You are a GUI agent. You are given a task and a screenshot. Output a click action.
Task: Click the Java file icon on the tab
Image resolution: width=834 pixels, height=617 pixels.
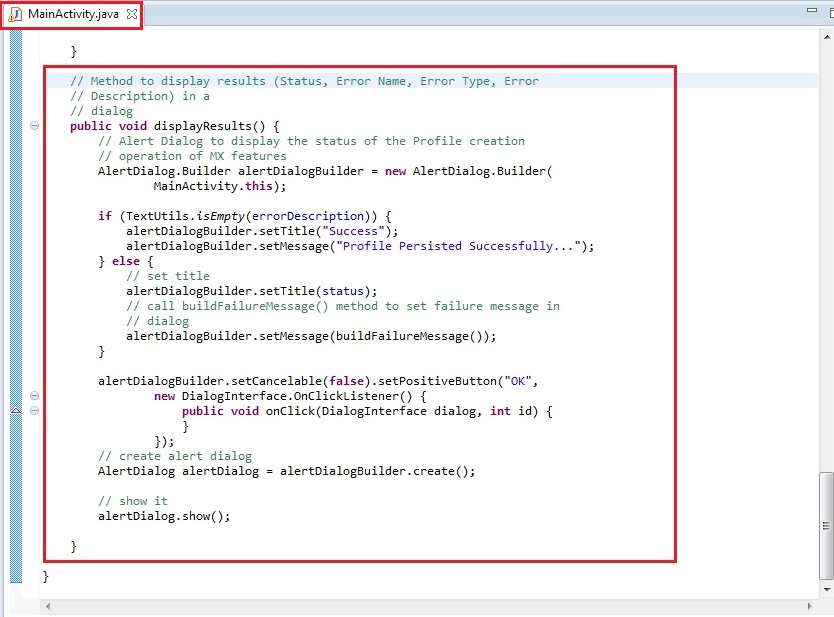(16, 14)
